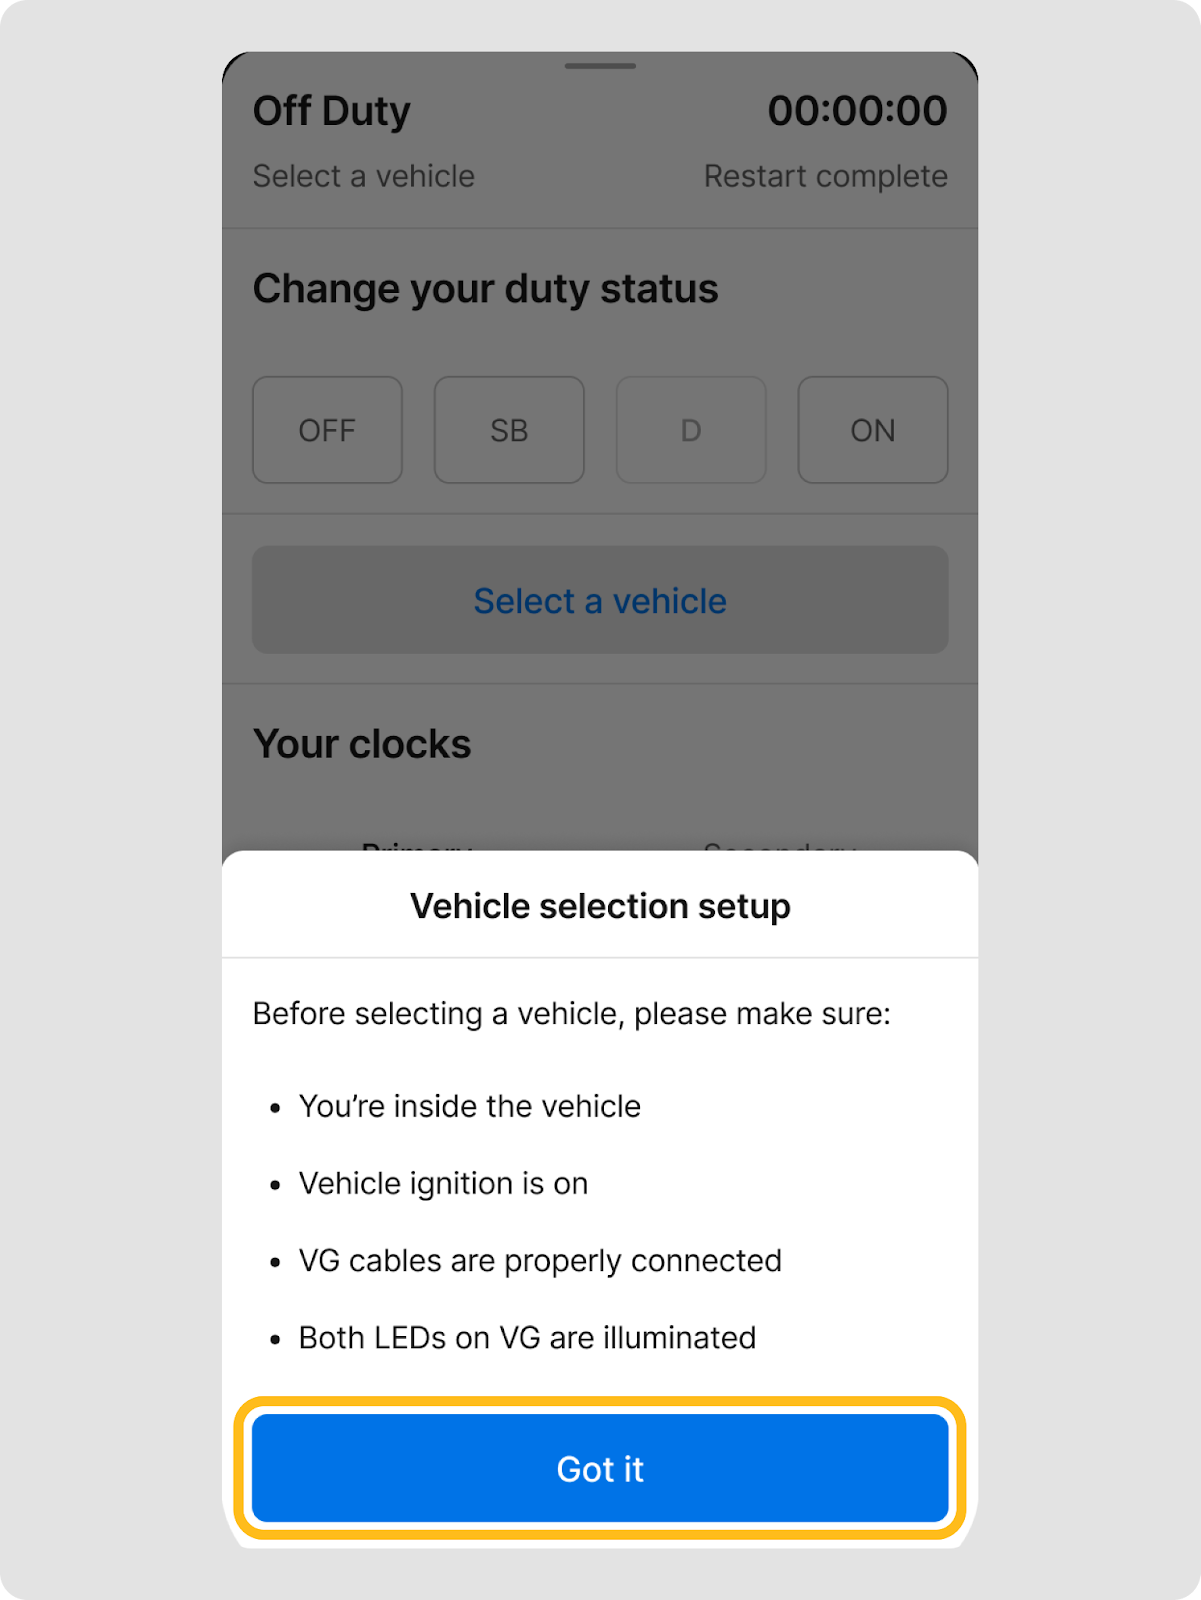The width and height of the screenshot is (1201, 1600).
Task: Click the Vehicle ignition is on item
Action: pyautogui.click(x=443, y=1183)
